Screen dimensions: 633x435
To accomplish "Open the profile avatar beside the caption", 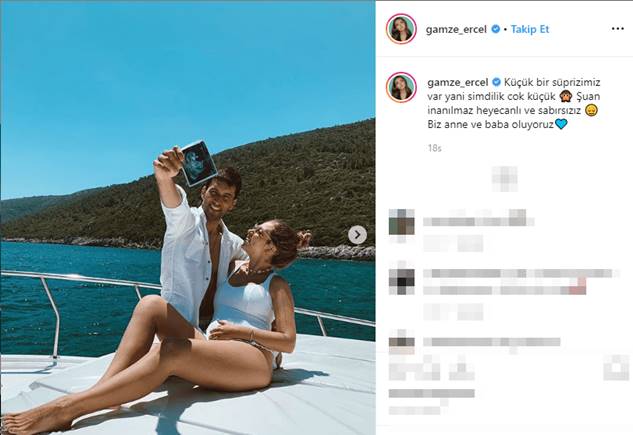I will pyautogui.click(x=401, y=87).
